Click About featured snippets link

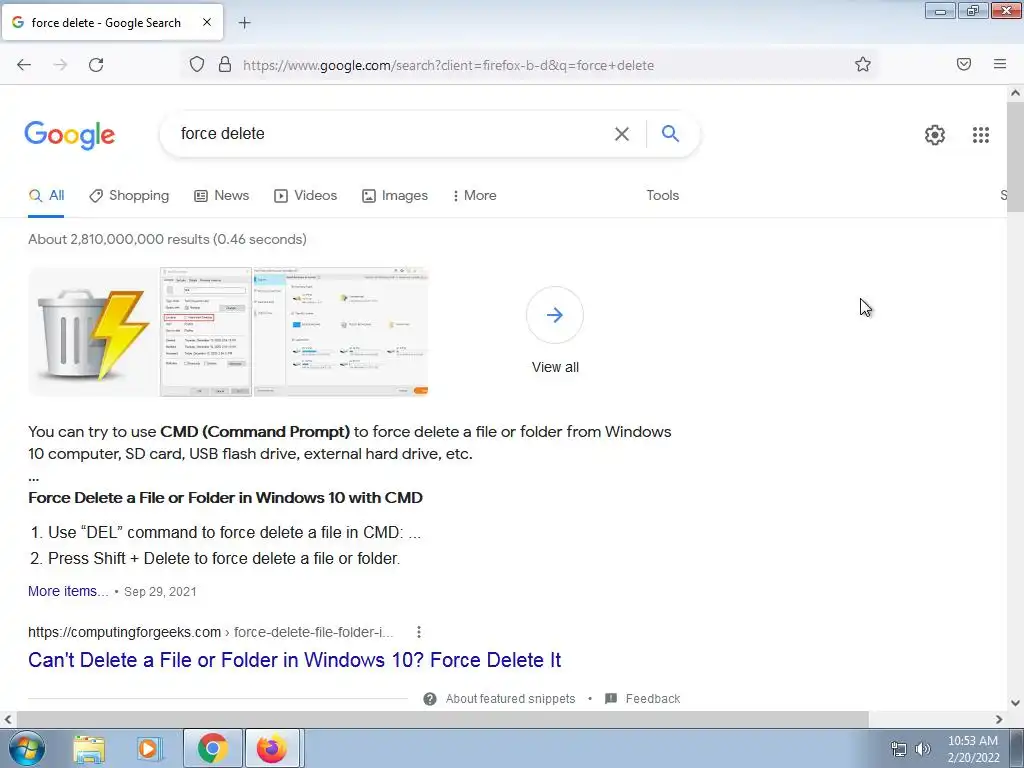pyautogui.click(x=510, y=699)
